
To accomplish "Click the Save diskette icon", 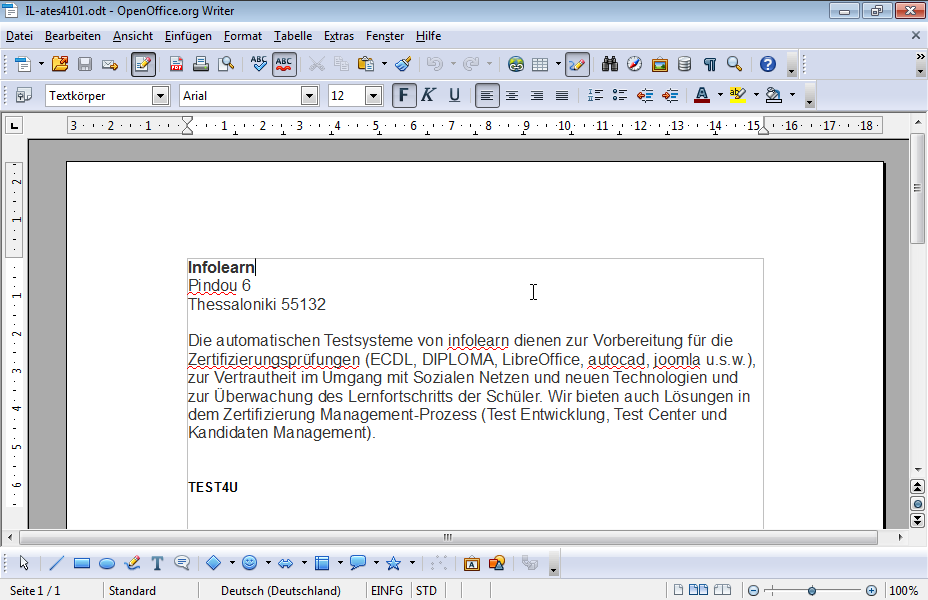I will pyautogui.click(x=85, y=64).
